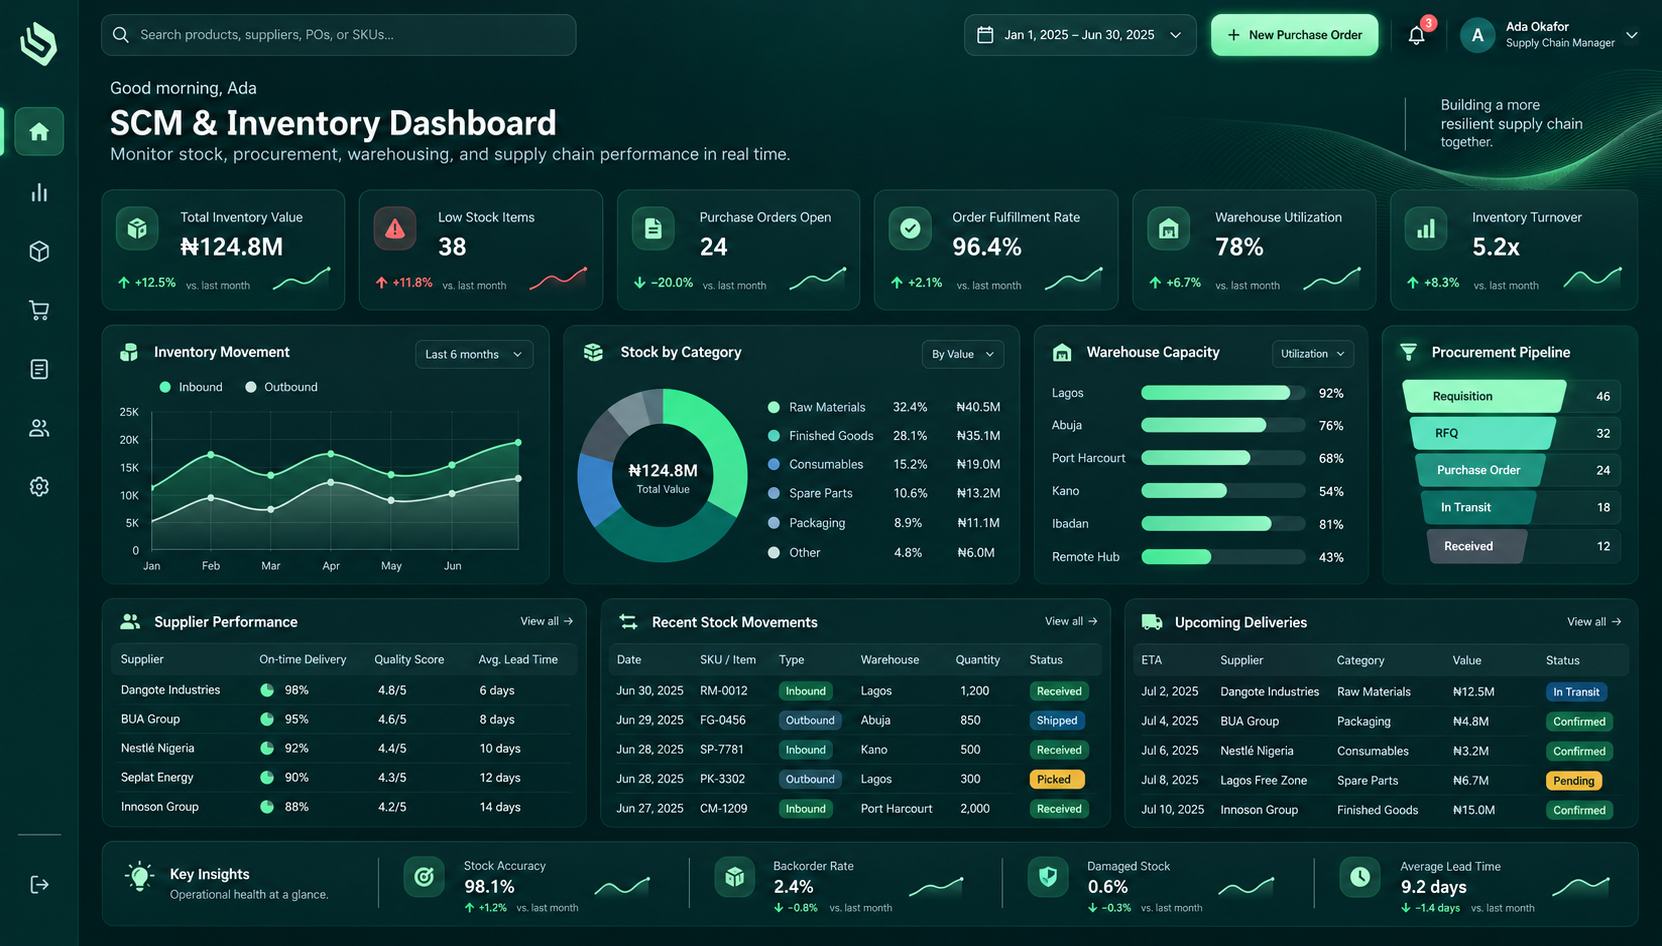Click View all in Upcoming Deliveries
The height and width of the screenshot is (946, 1662).
point(1594,622)
